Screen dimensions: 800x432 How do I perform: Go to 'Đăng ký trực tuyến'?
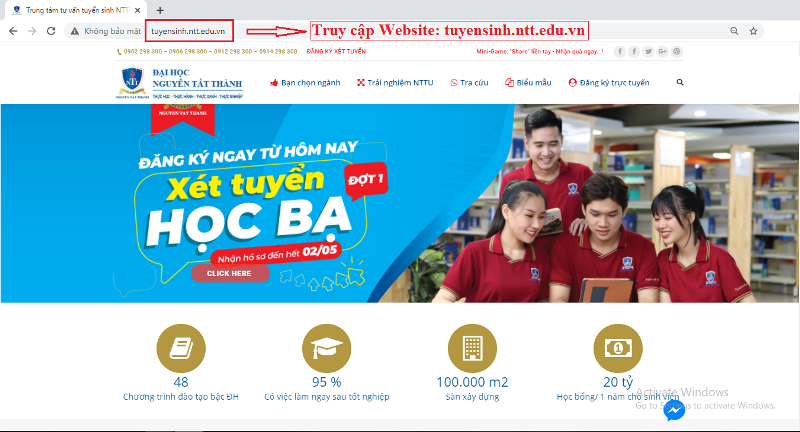(x=609, y=83)
